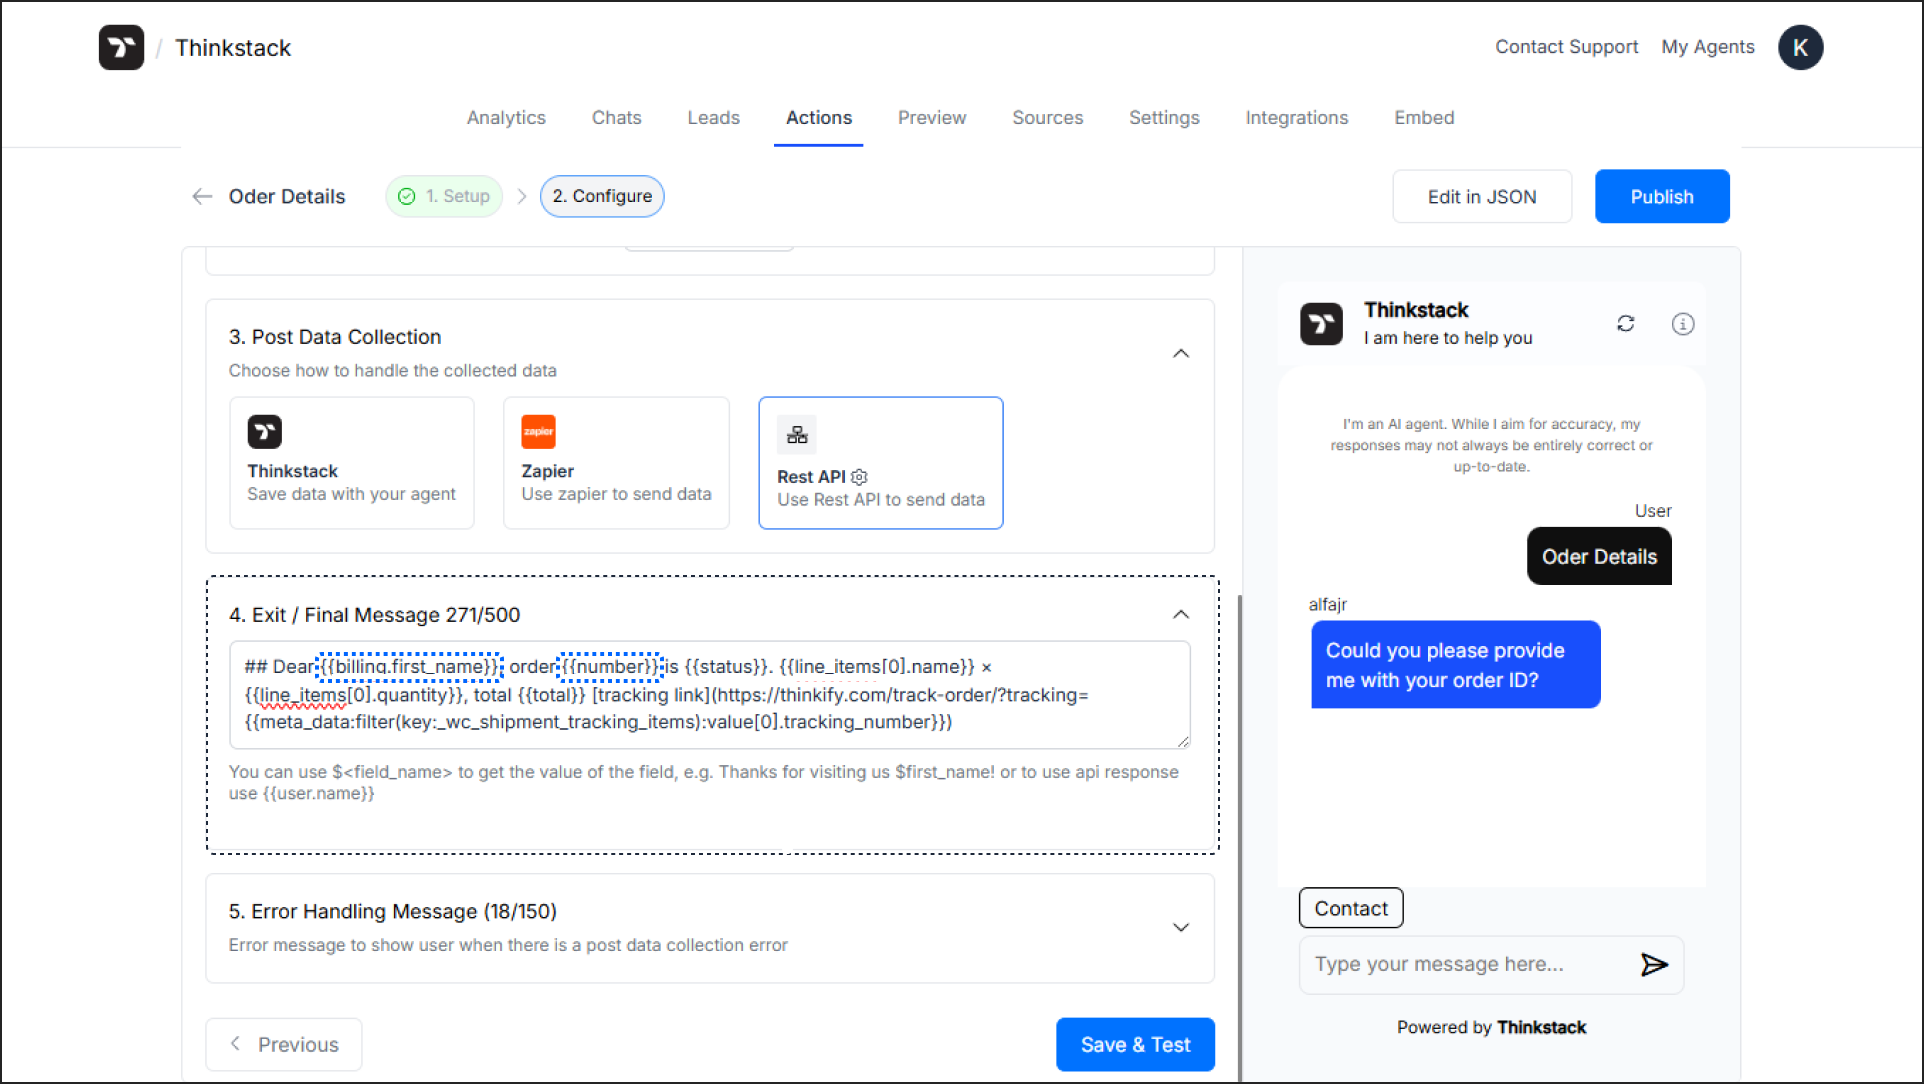The height and width of the screenshot is (1084, 1924).
Task: Expand the Error Handling Message section
Action: tap(1181, 927)
